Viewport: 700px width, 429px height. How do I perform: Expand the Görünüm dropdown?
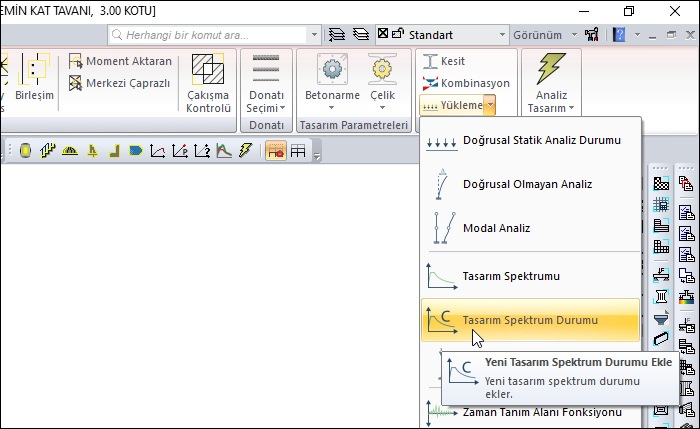[x=544, y=34]
